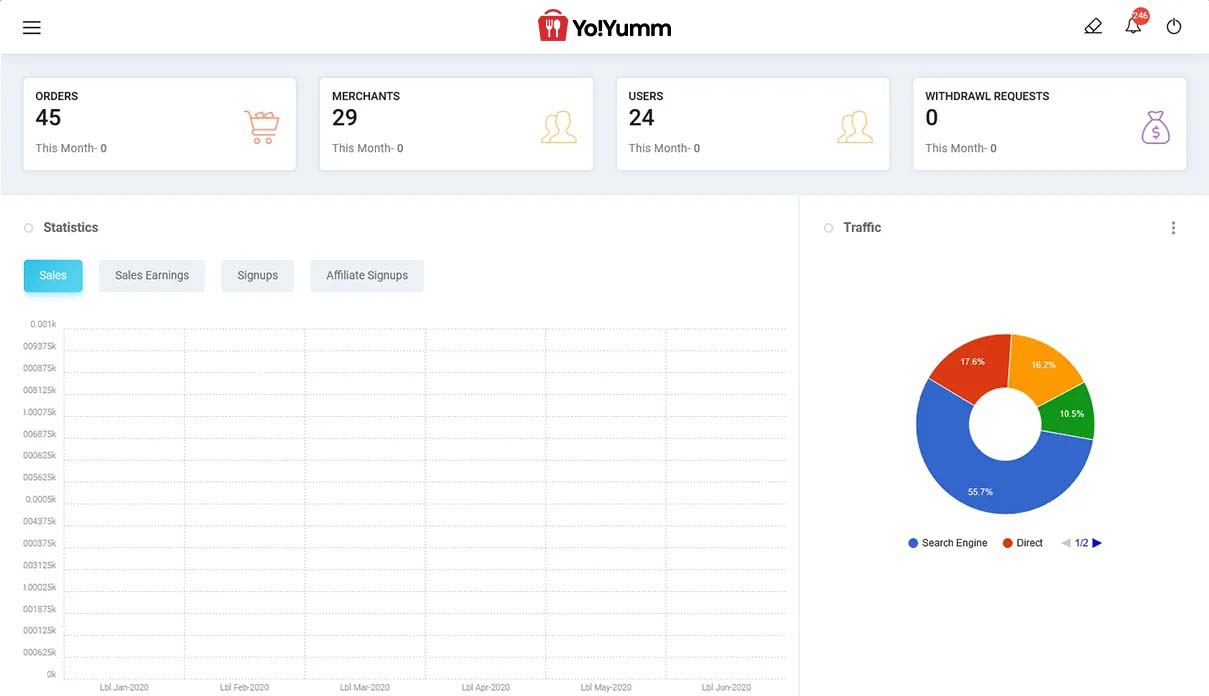Screen dimensions: 1209x696
Task: Toggle the circle beside Statistics heading
Action: 29,228
